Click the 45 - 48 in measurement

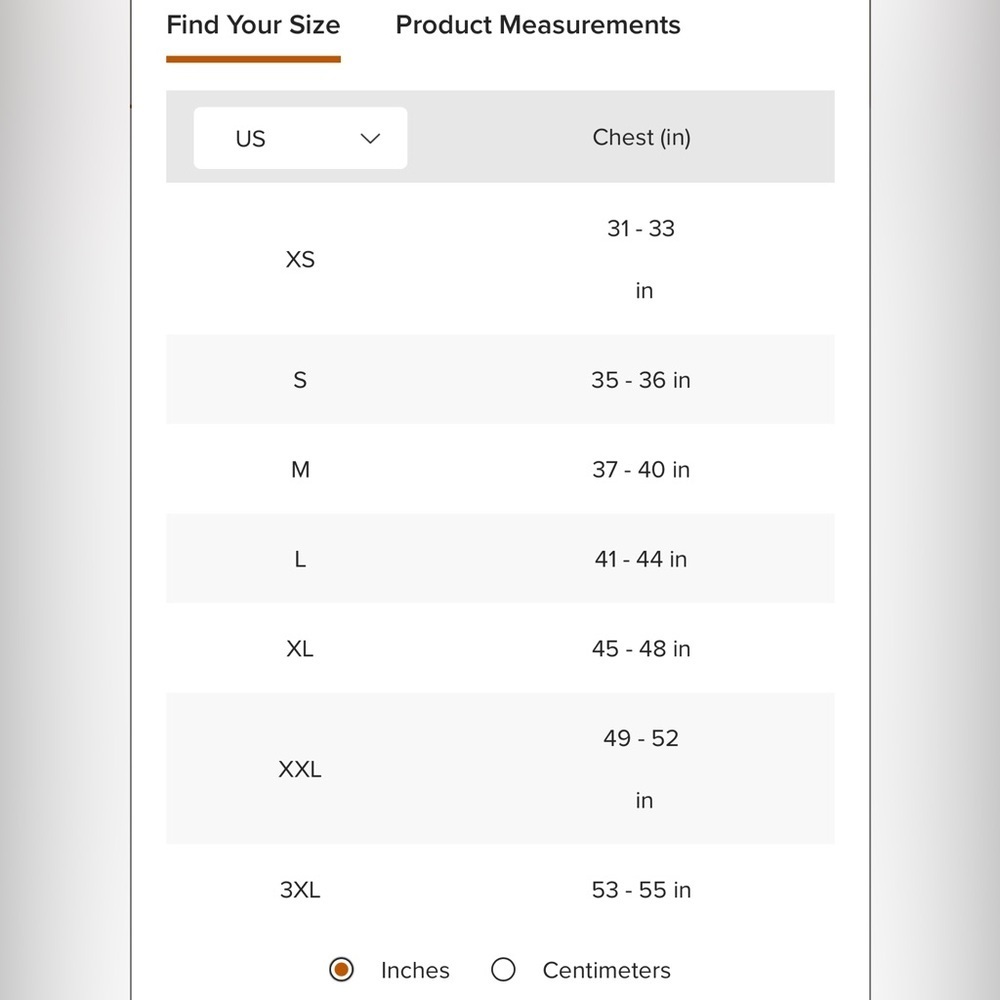[641, 649]
